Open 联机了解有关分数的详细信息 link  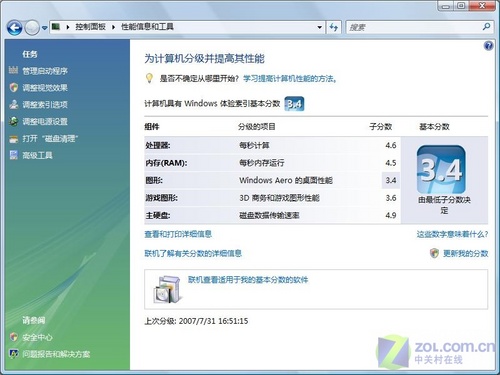coord(193,254)
